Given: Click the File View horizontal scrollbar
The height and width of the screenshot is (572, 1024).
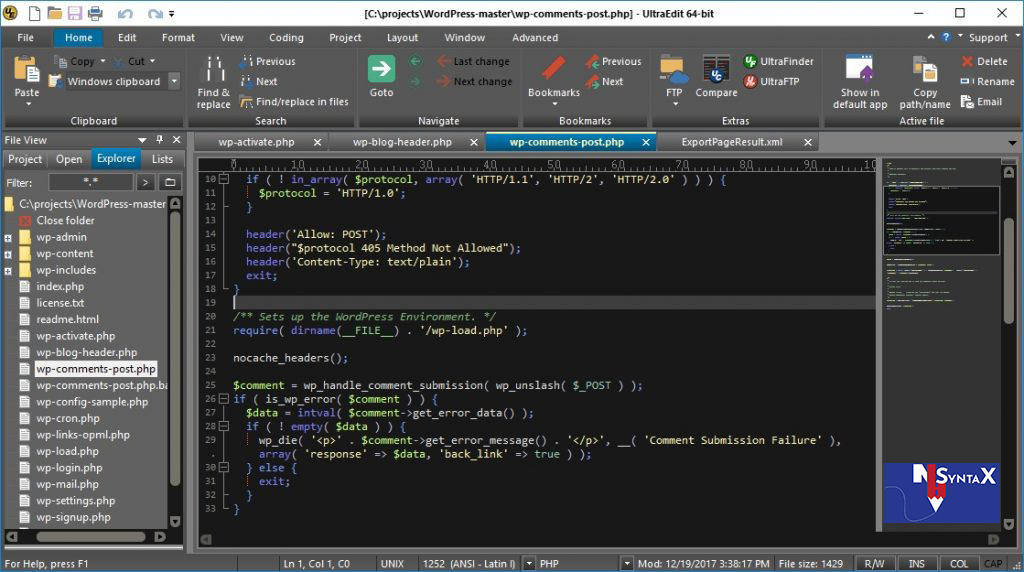Looking at the screenshot, I should pos(91,537).
